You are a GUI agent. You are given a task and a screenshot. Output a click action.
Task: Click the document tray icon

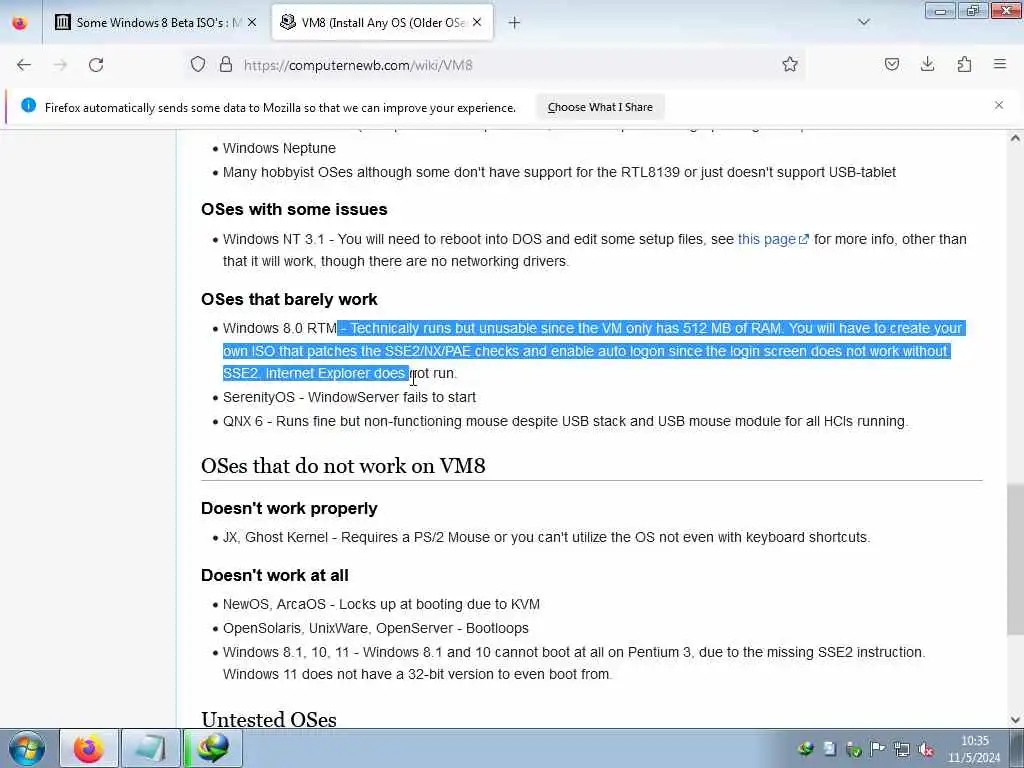pyautogui.click(x=830, y=749)
